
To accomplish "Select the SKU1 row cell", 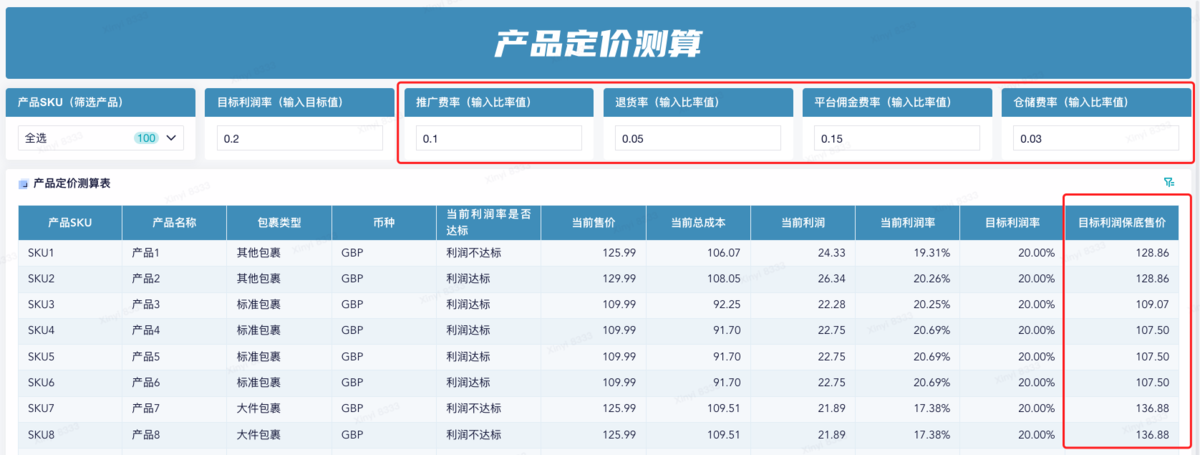I will (x=70, y=253).
